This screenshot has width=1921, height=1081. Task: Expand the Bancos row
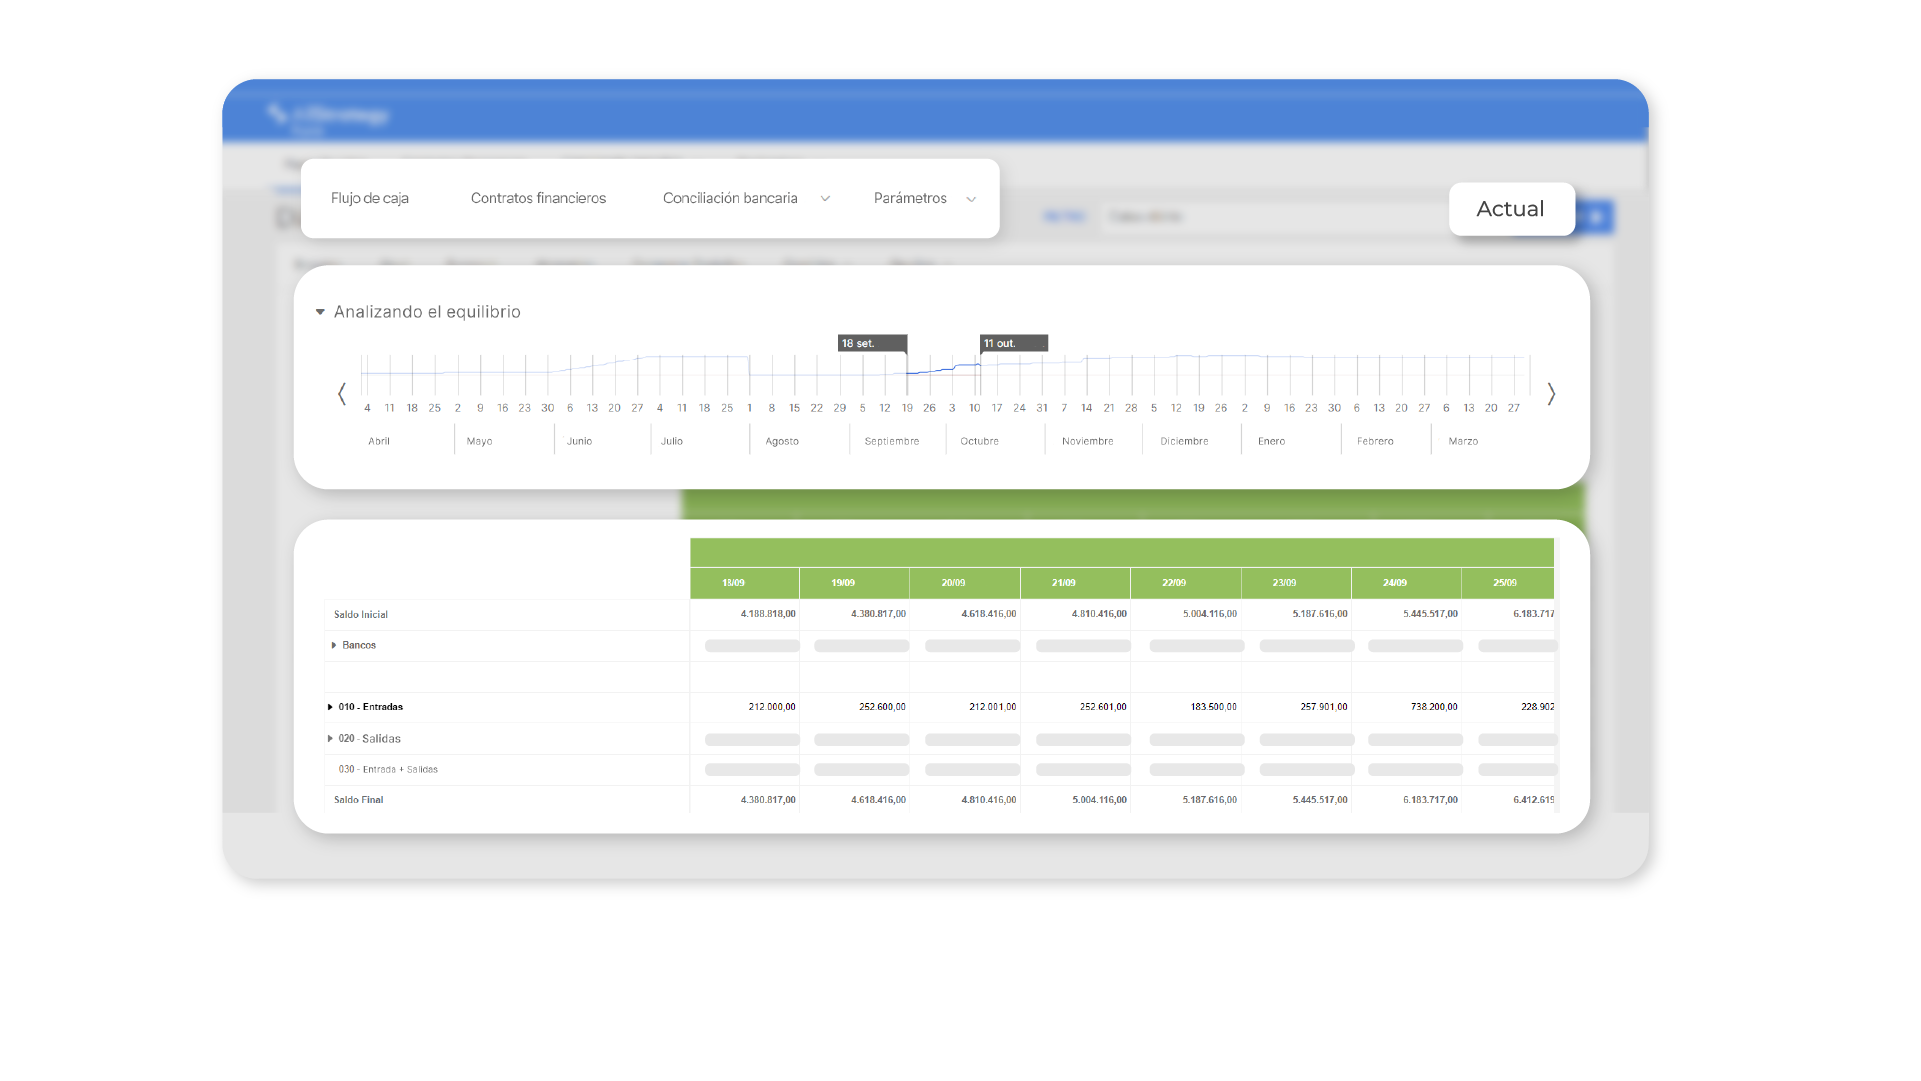[x=334, y=646]
